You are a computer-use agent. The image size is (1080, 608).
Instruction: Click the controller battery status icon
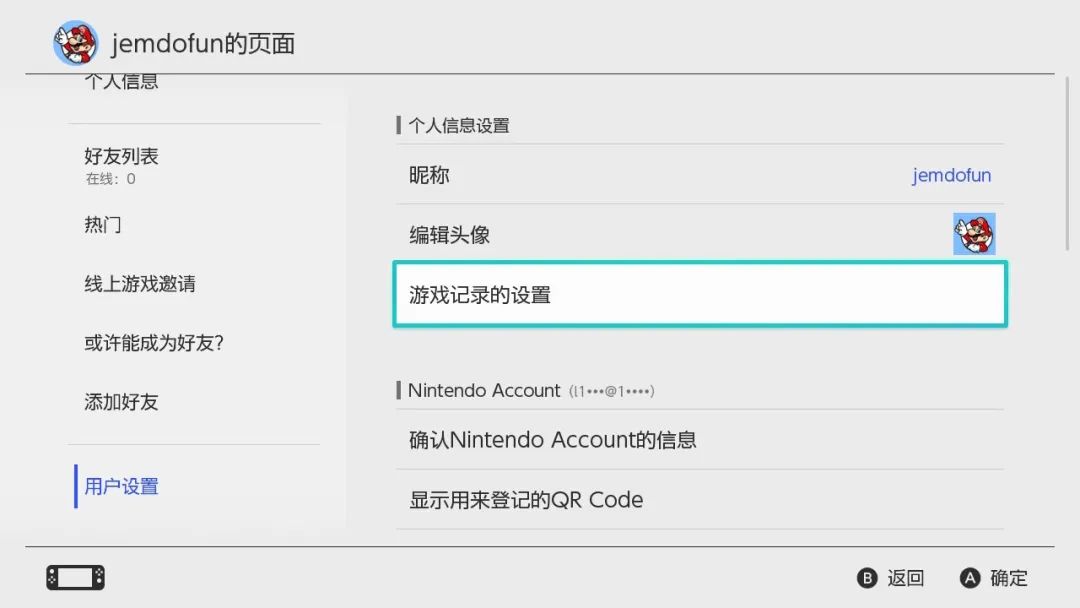(74, 576)
